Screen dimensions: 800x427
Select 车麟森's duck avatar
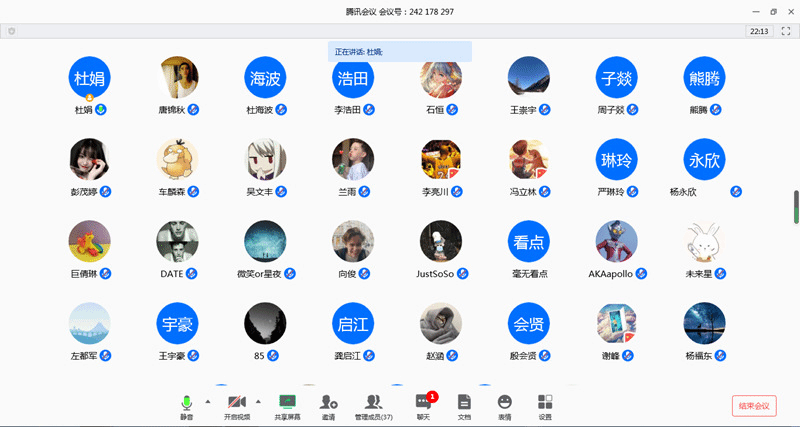click(x=177, y=158)
